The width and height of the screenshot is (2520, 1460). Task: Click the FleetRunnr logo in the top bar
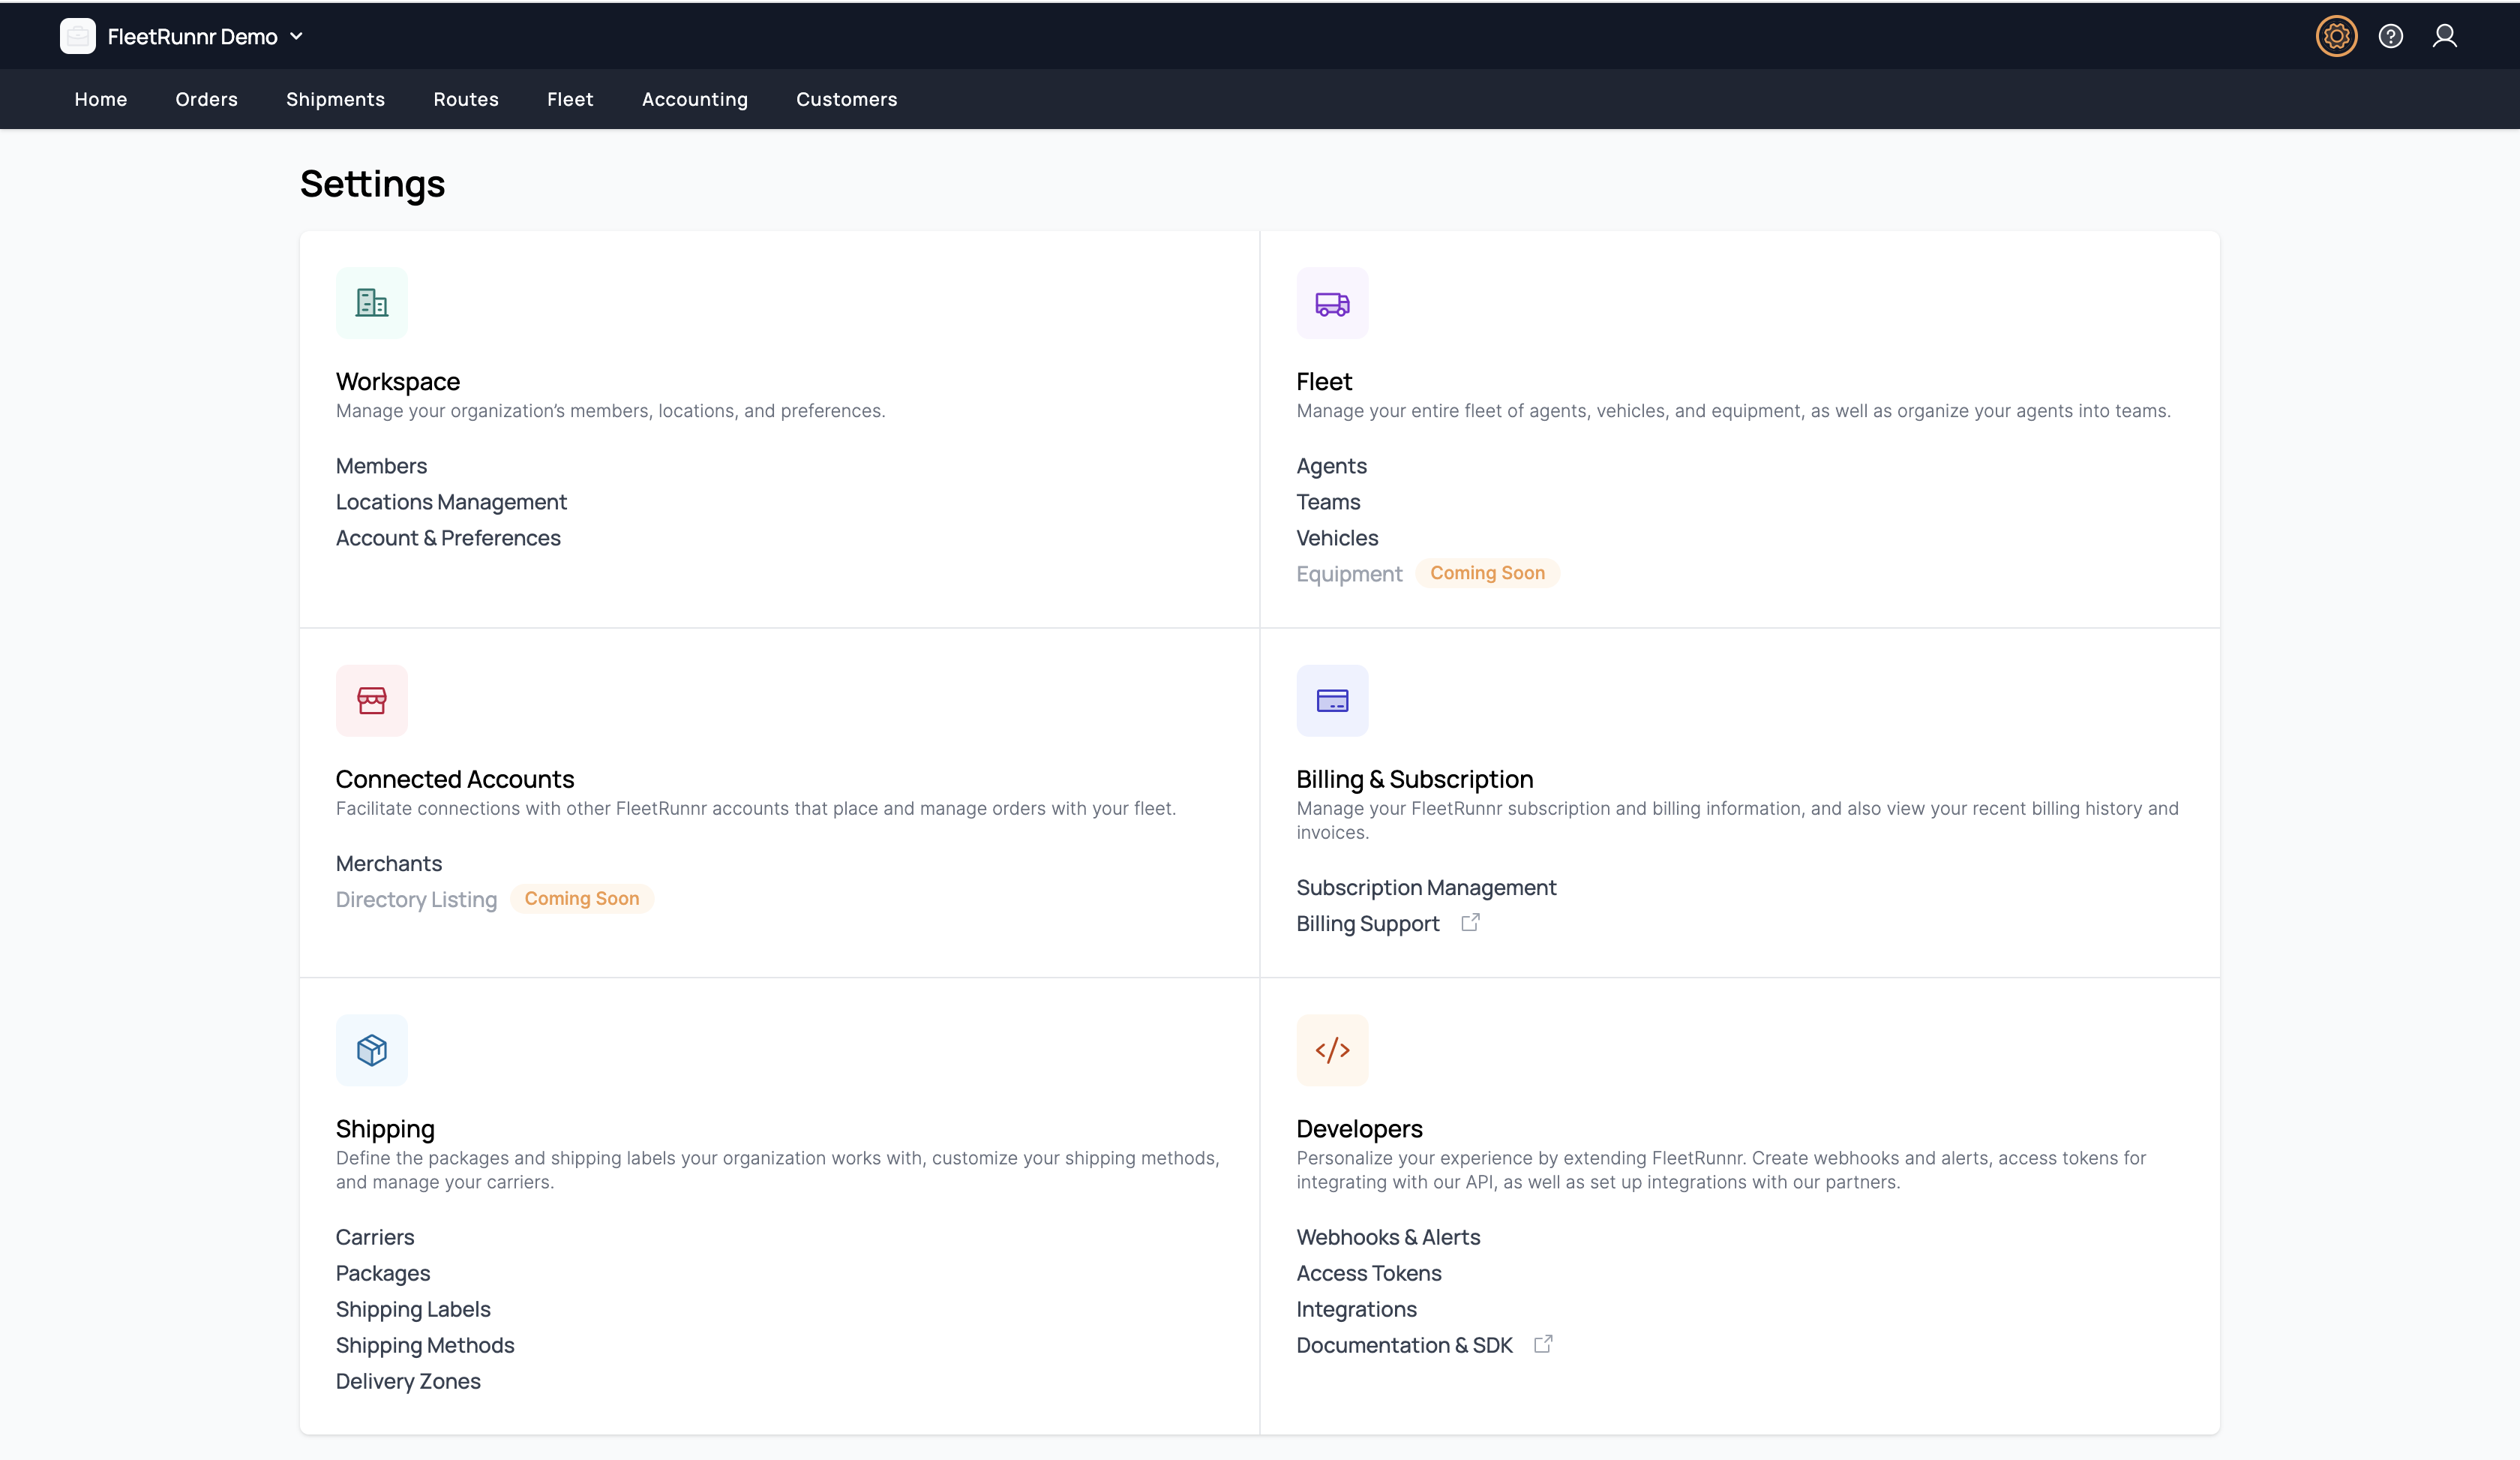[77, 36]
